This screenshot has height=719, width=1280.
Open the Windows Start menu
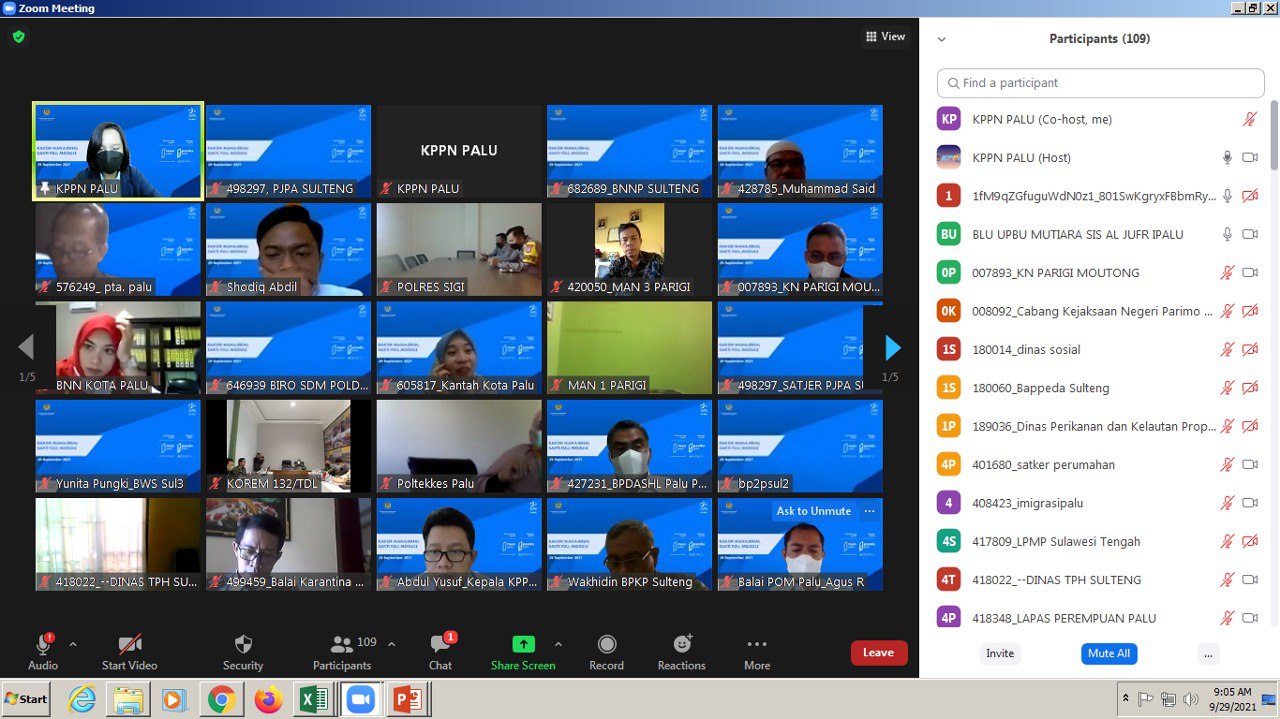(x=27, y=699)
